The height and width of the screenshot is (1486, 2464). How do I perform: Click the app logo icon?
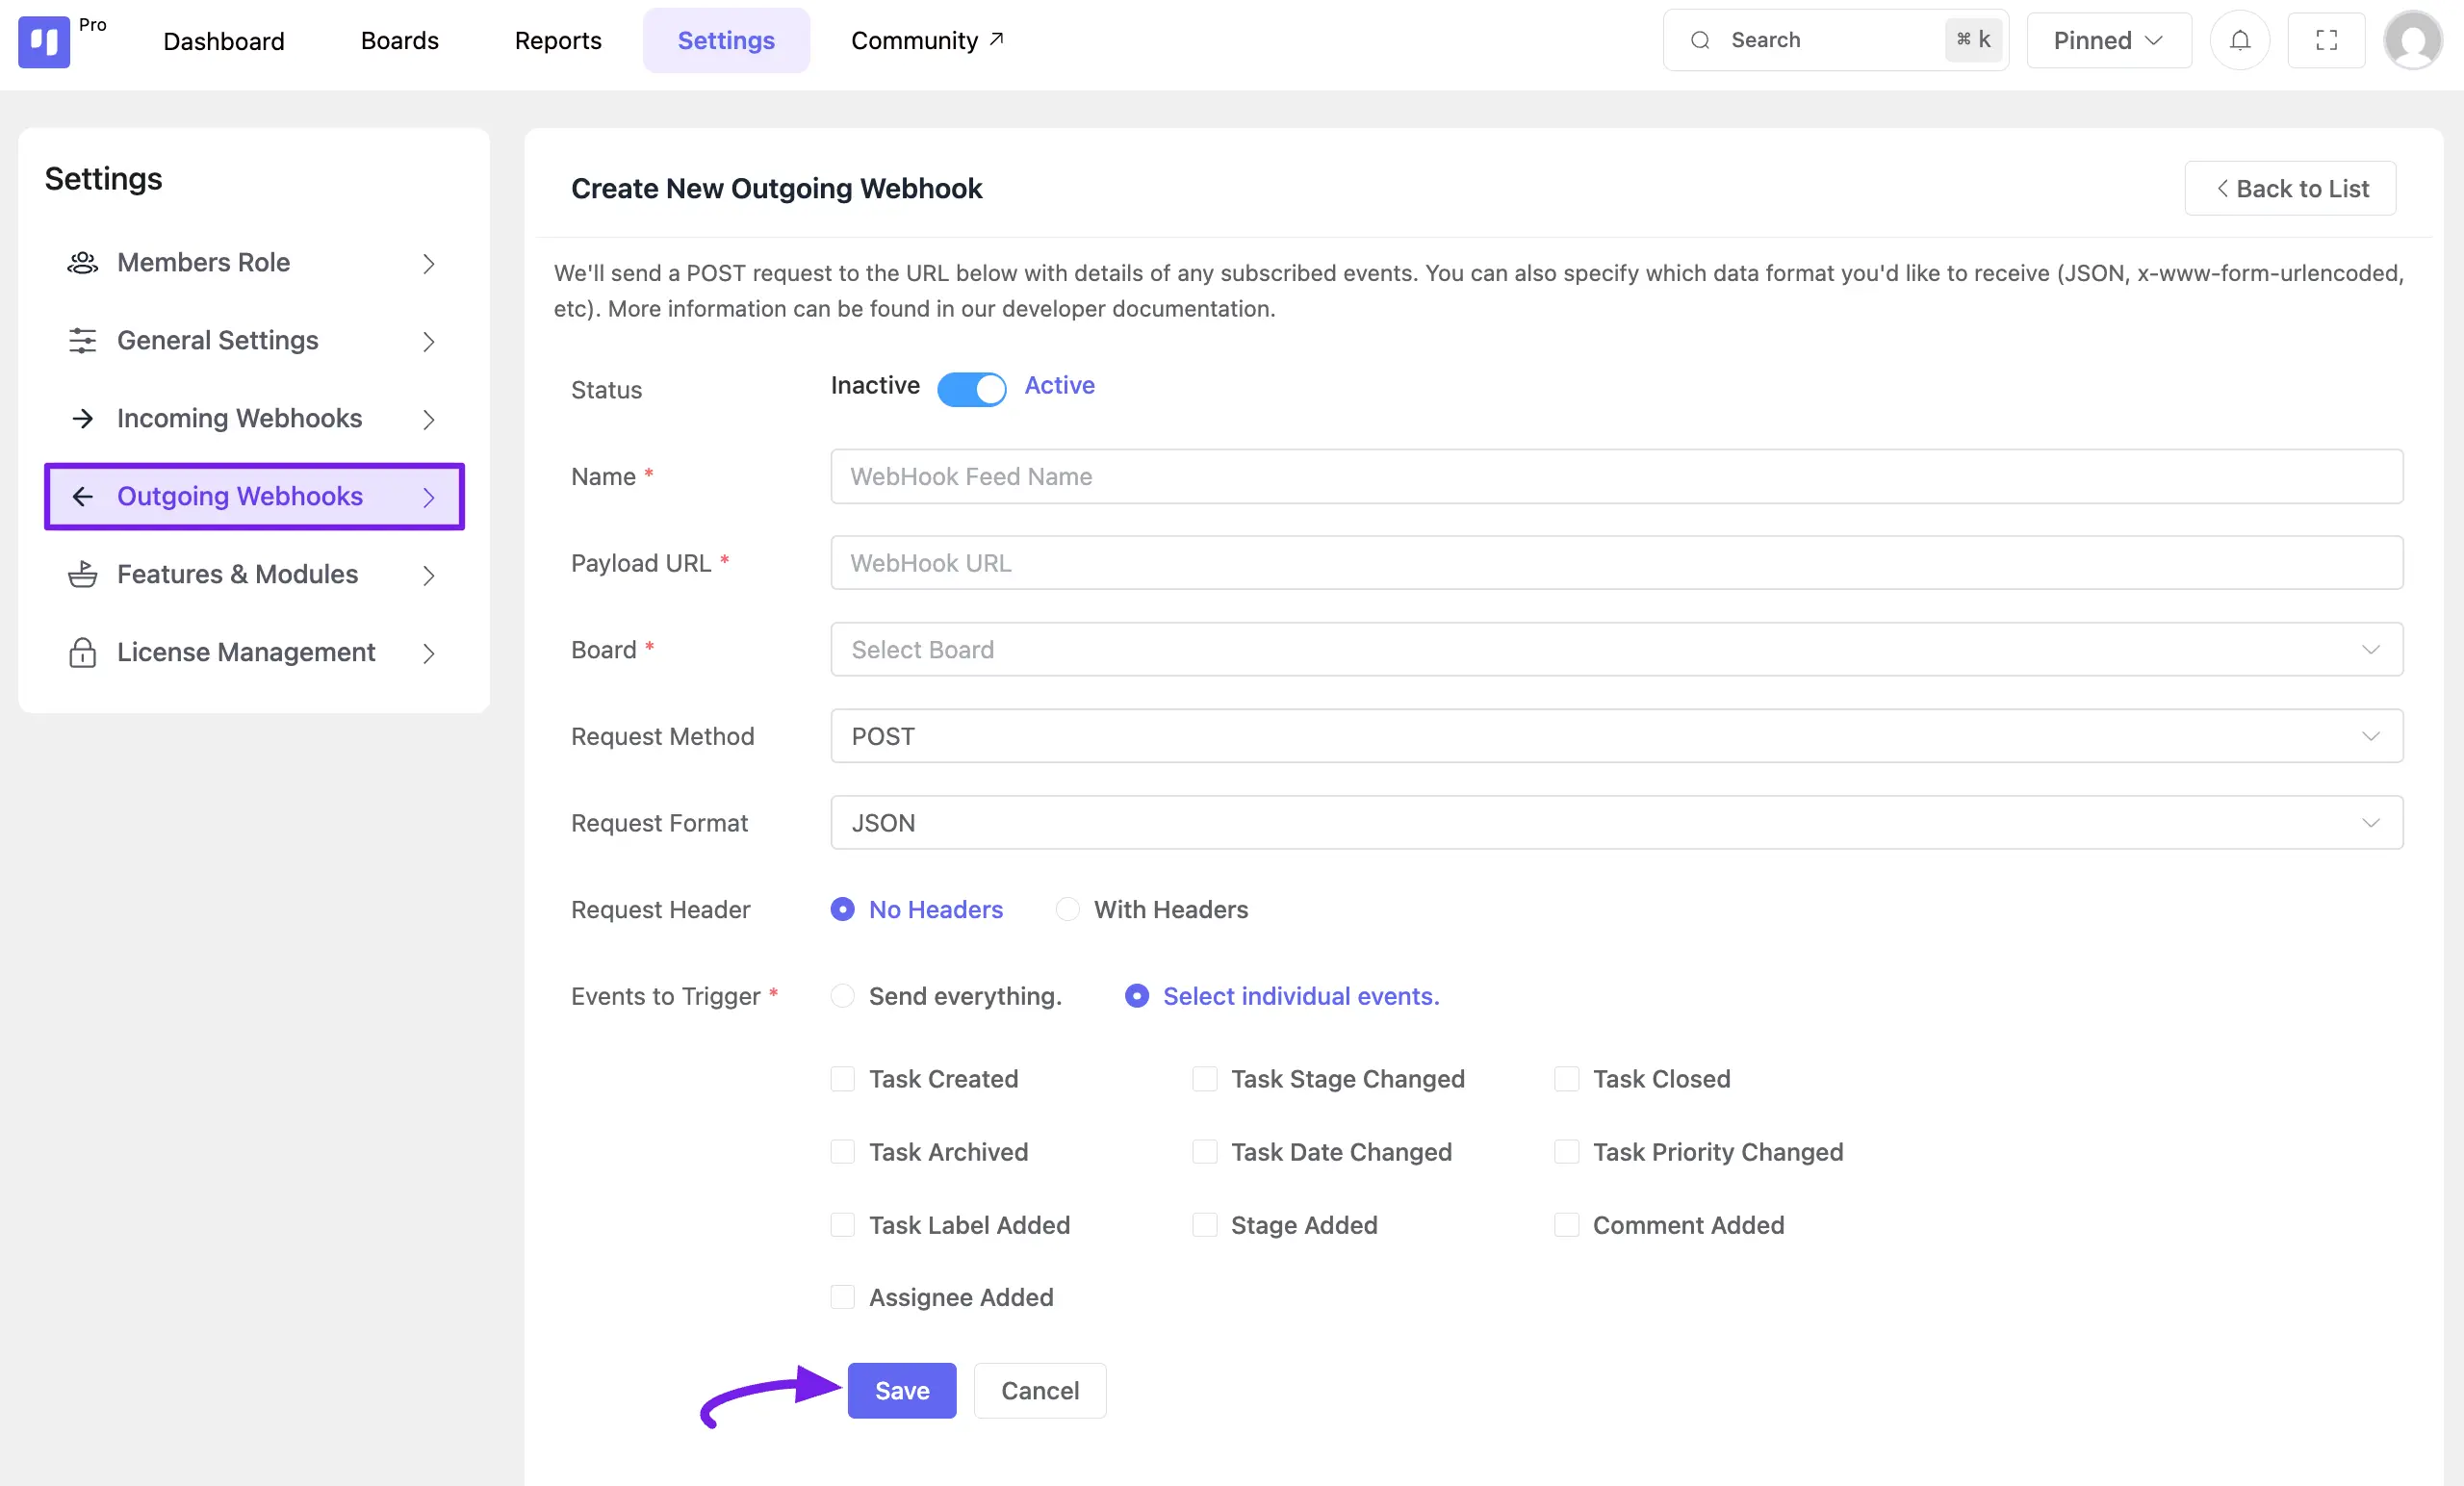(x=44, y=42)
